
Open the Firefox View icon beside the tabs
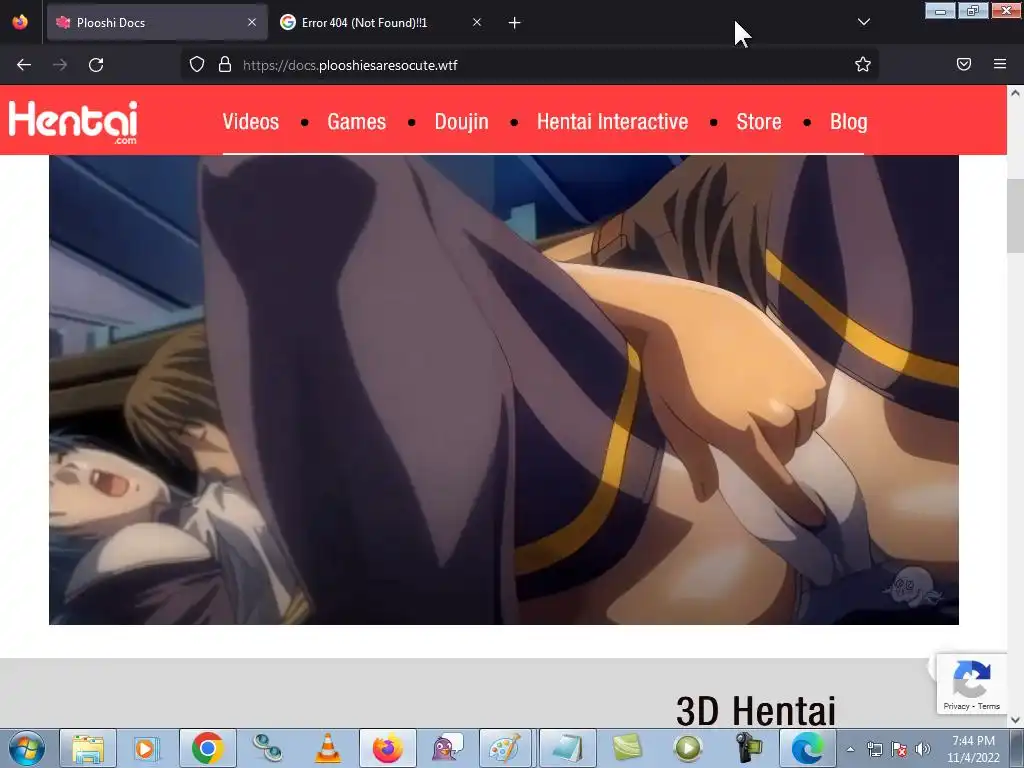(x=20, y=22)
